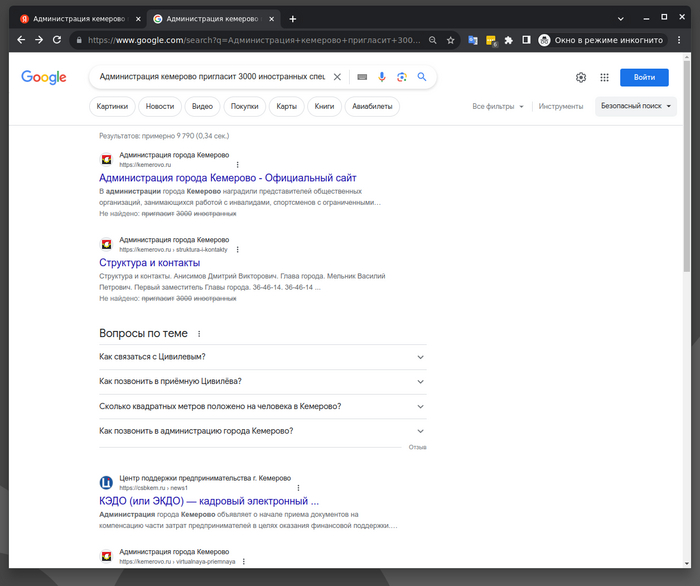Click the blue search magnifier button
Viewport: 700px width, 586px height.
[x=422, y=77]
